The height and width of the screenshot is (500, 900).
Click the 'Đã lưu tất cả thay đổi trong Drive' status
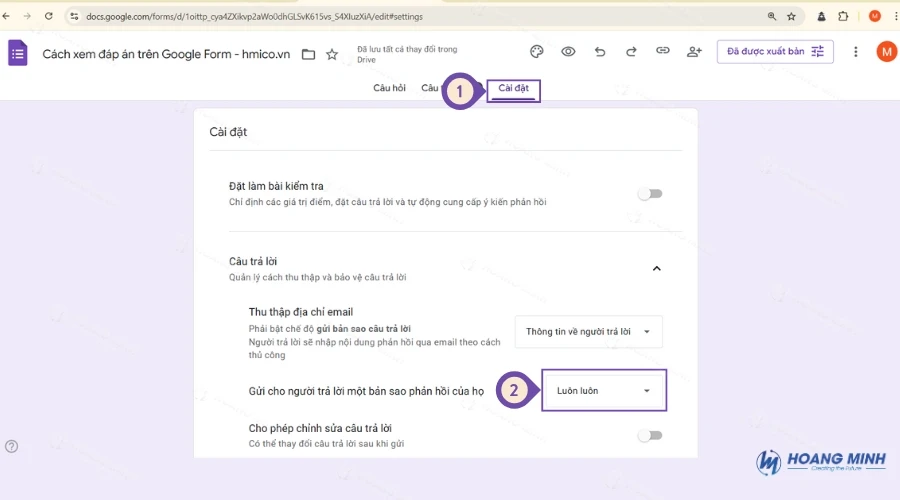[x=407, y=55]
